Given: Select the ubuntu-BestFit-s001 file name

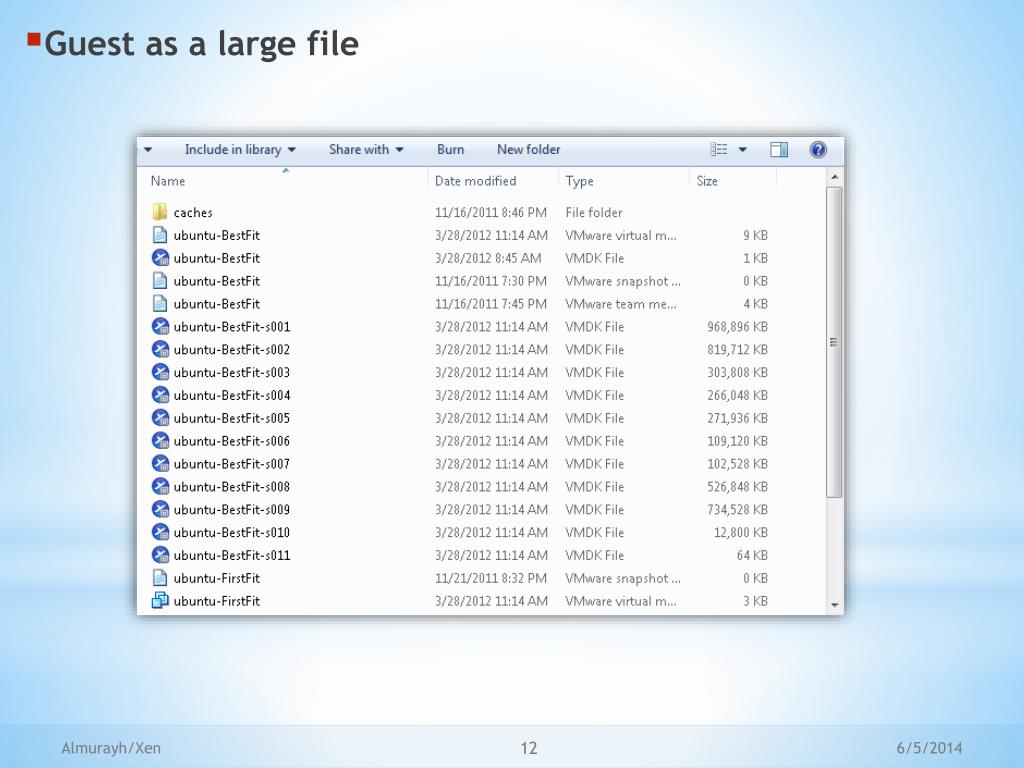Looking at the screenshot, I should pyautogui.click(x=232, y=327).
